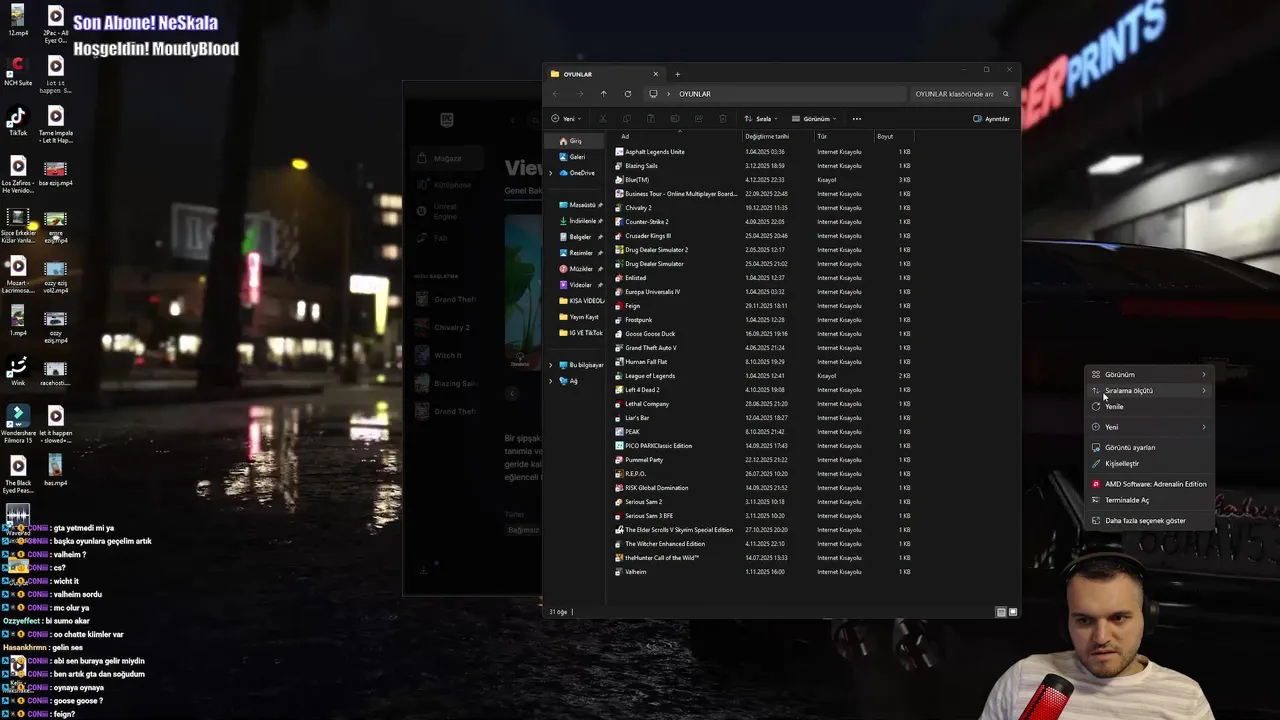Image resolution: width=1280 pixels, height=720 pixels.
Task: Click Yenile in the desktop context menu
Action: (x=1149, y=407)
